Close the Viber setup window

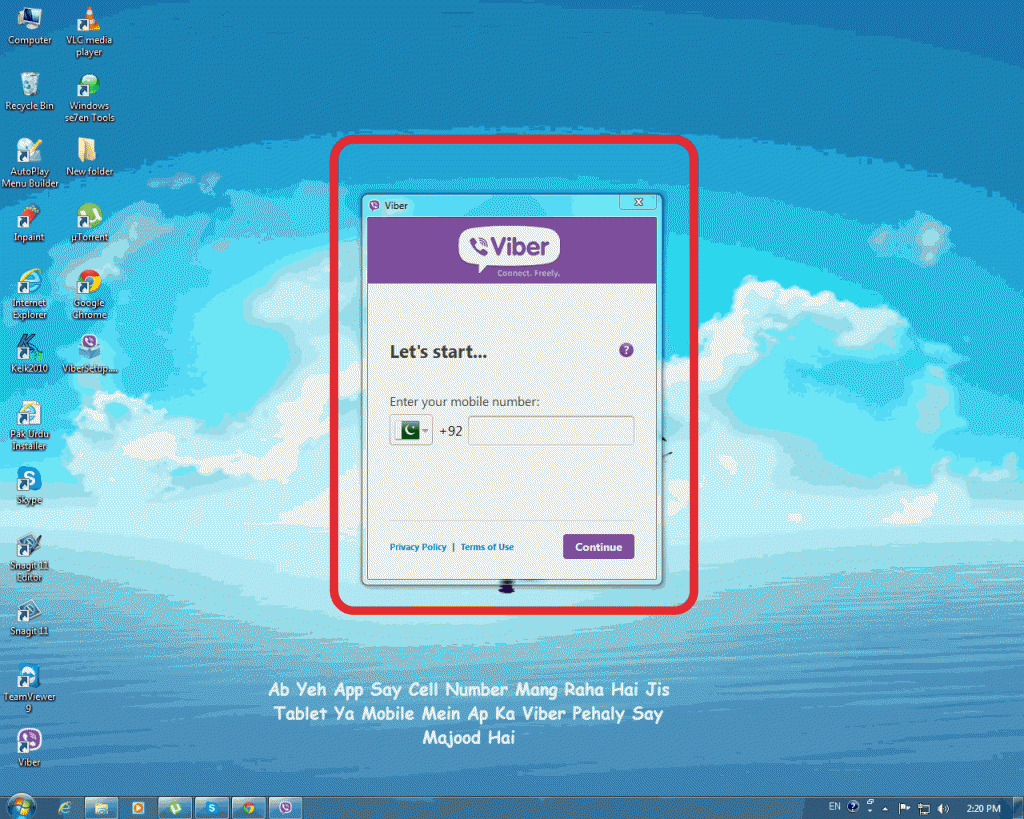639,202
